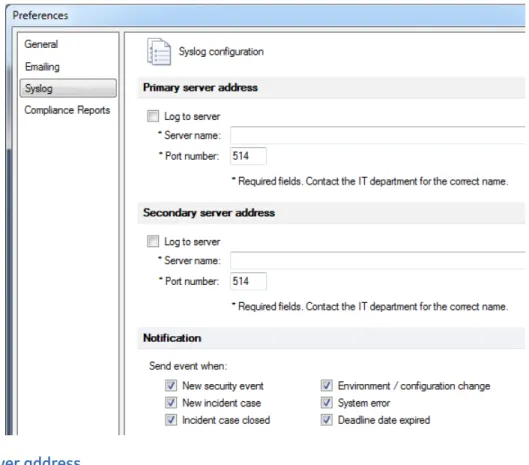Open the Emailing preferences section

point(42,66)
